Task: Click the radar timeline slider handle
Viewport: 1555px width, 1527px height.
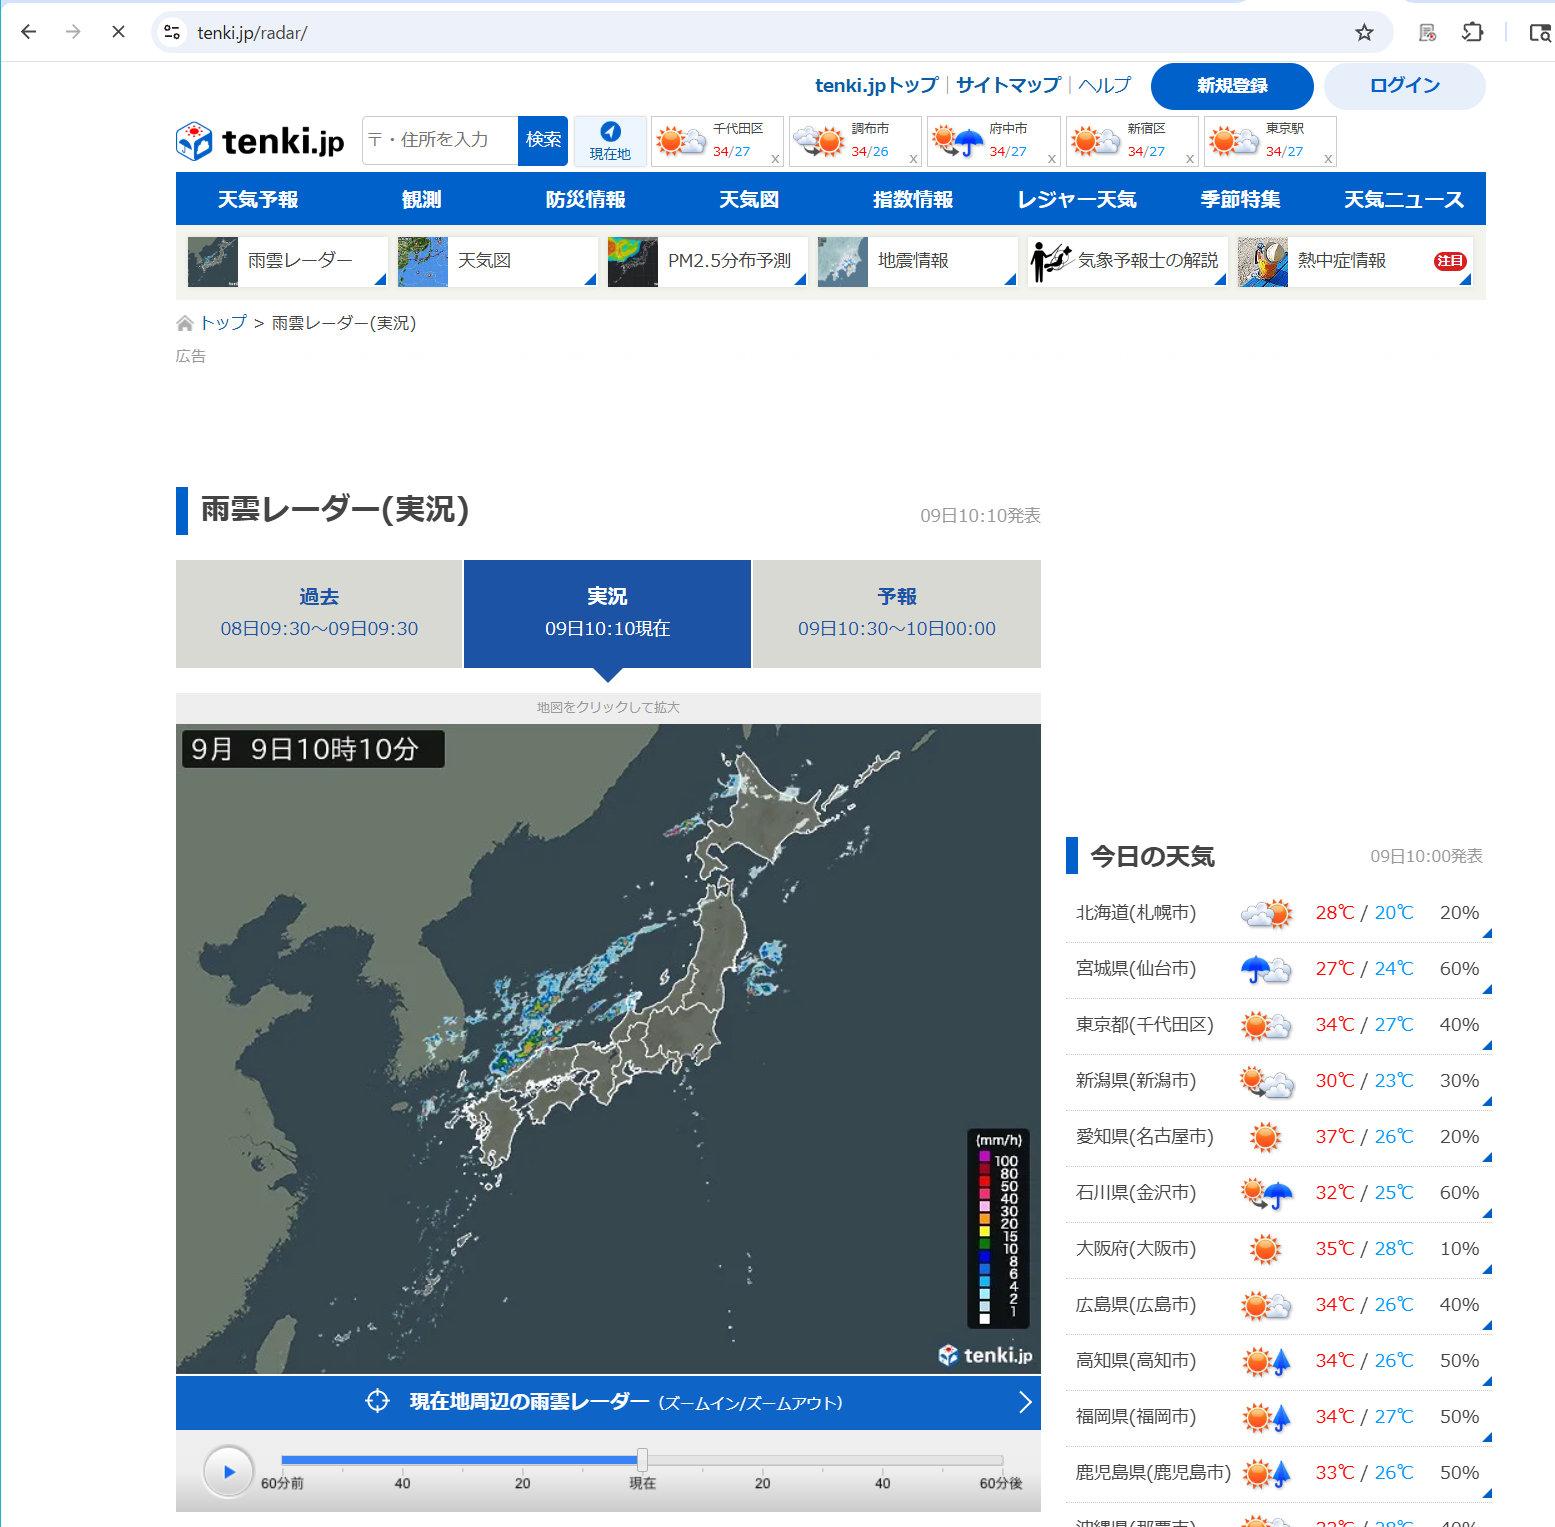Action: point(642,1460)
